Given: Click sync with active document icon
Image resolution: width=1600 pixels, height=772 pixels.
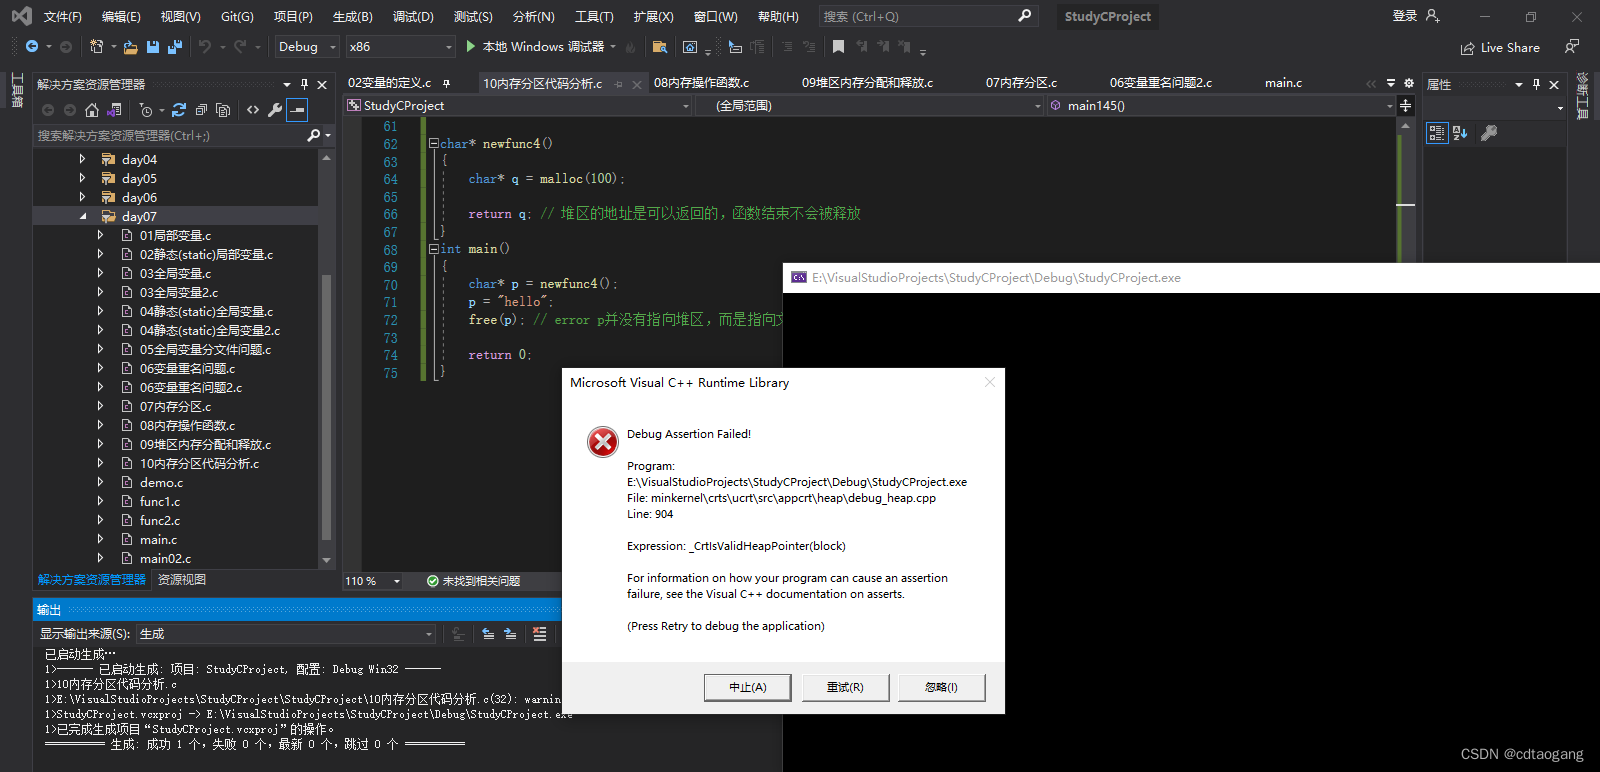Looking at the screenshot, I should tap(179, 110).
